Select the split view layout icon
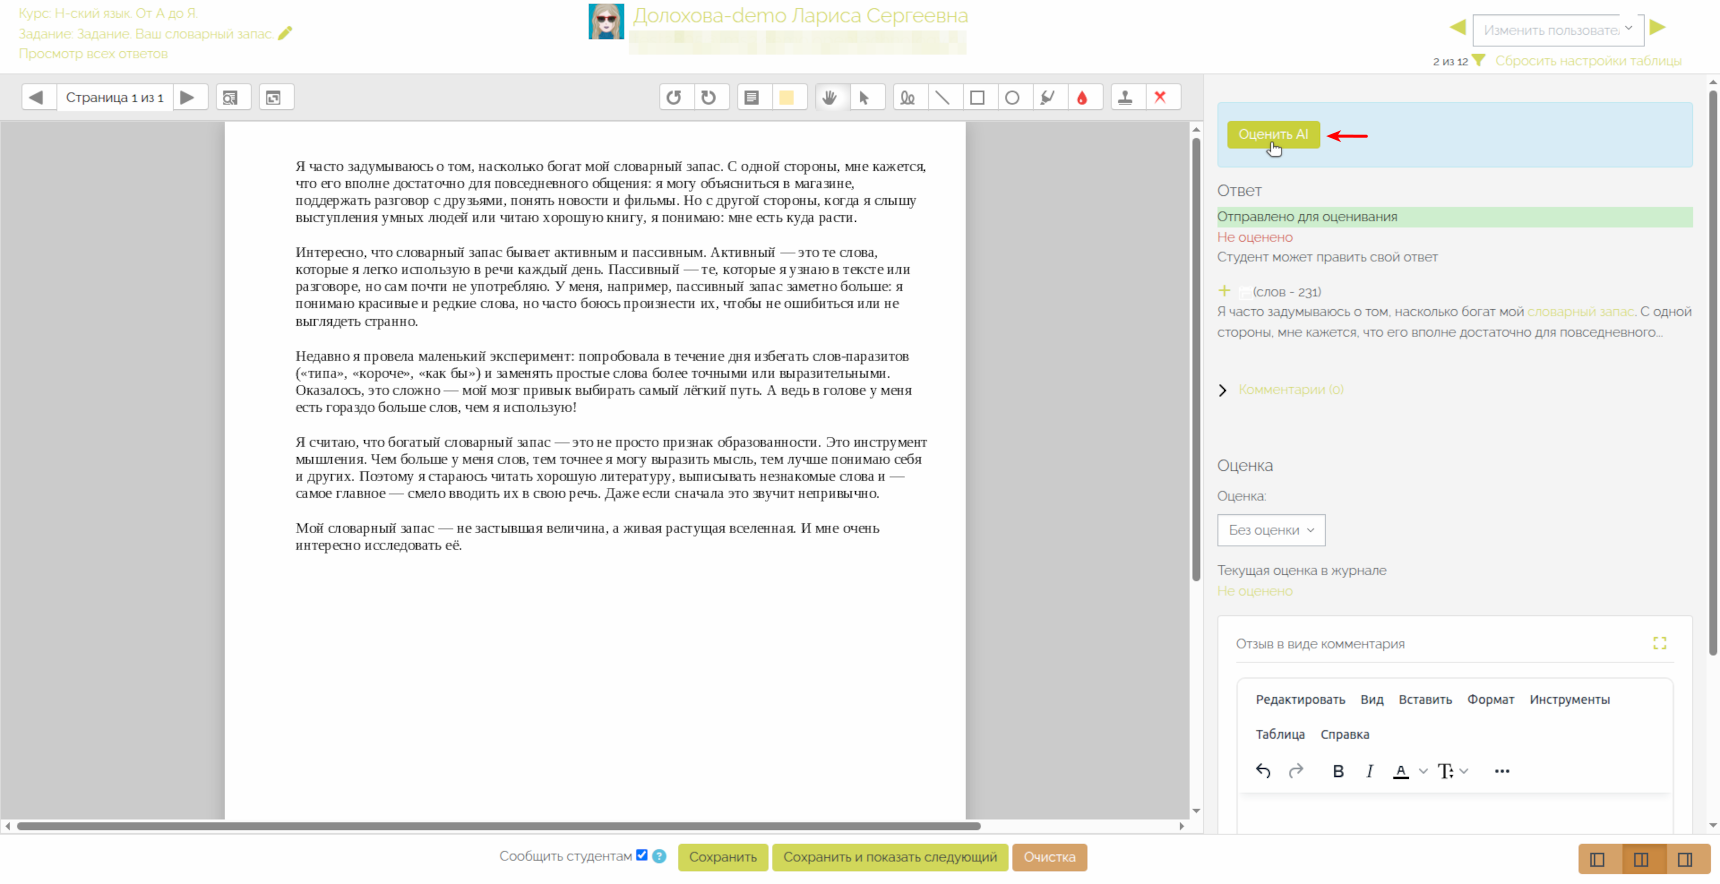1720x884 pixels. [x=1641, y=859]
